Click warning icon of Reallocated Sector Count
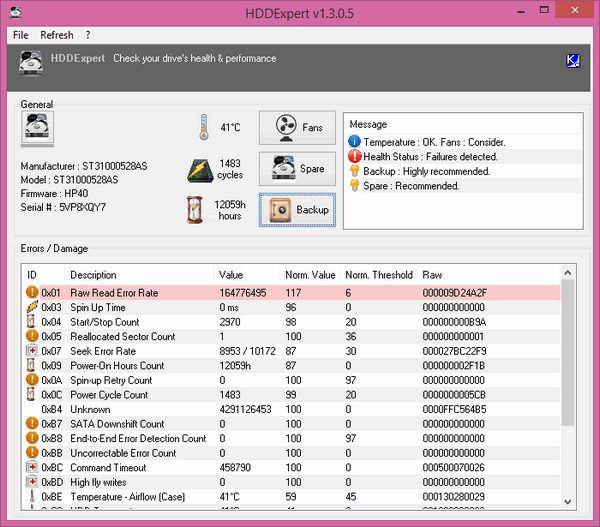 coord(32,336)
